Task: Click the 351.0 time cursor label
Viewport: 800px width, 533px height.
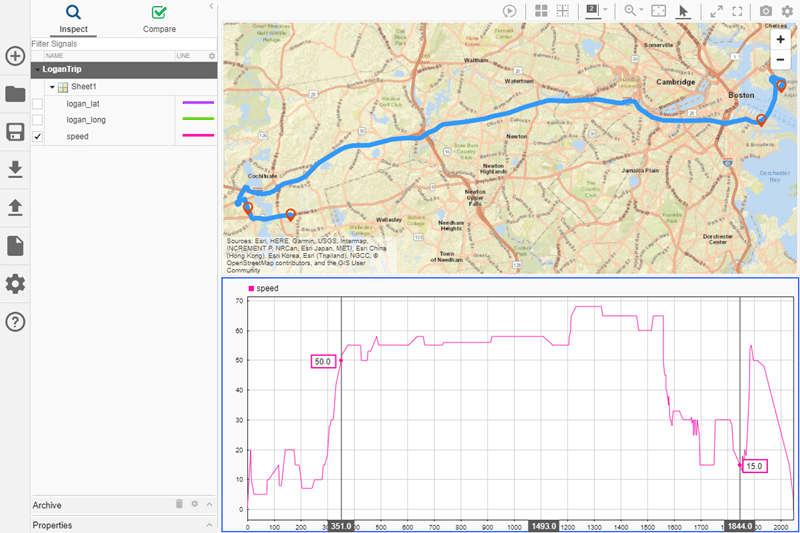Action: [x=341, y=526]
